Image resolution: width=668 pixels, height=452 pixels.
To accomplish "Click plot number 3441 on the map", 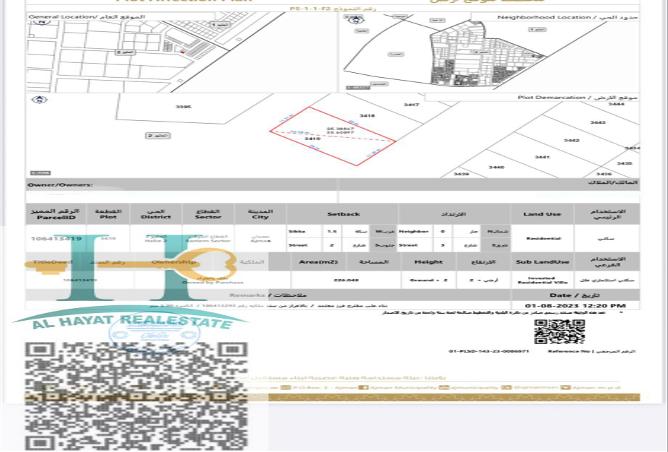I will [542, 157].
